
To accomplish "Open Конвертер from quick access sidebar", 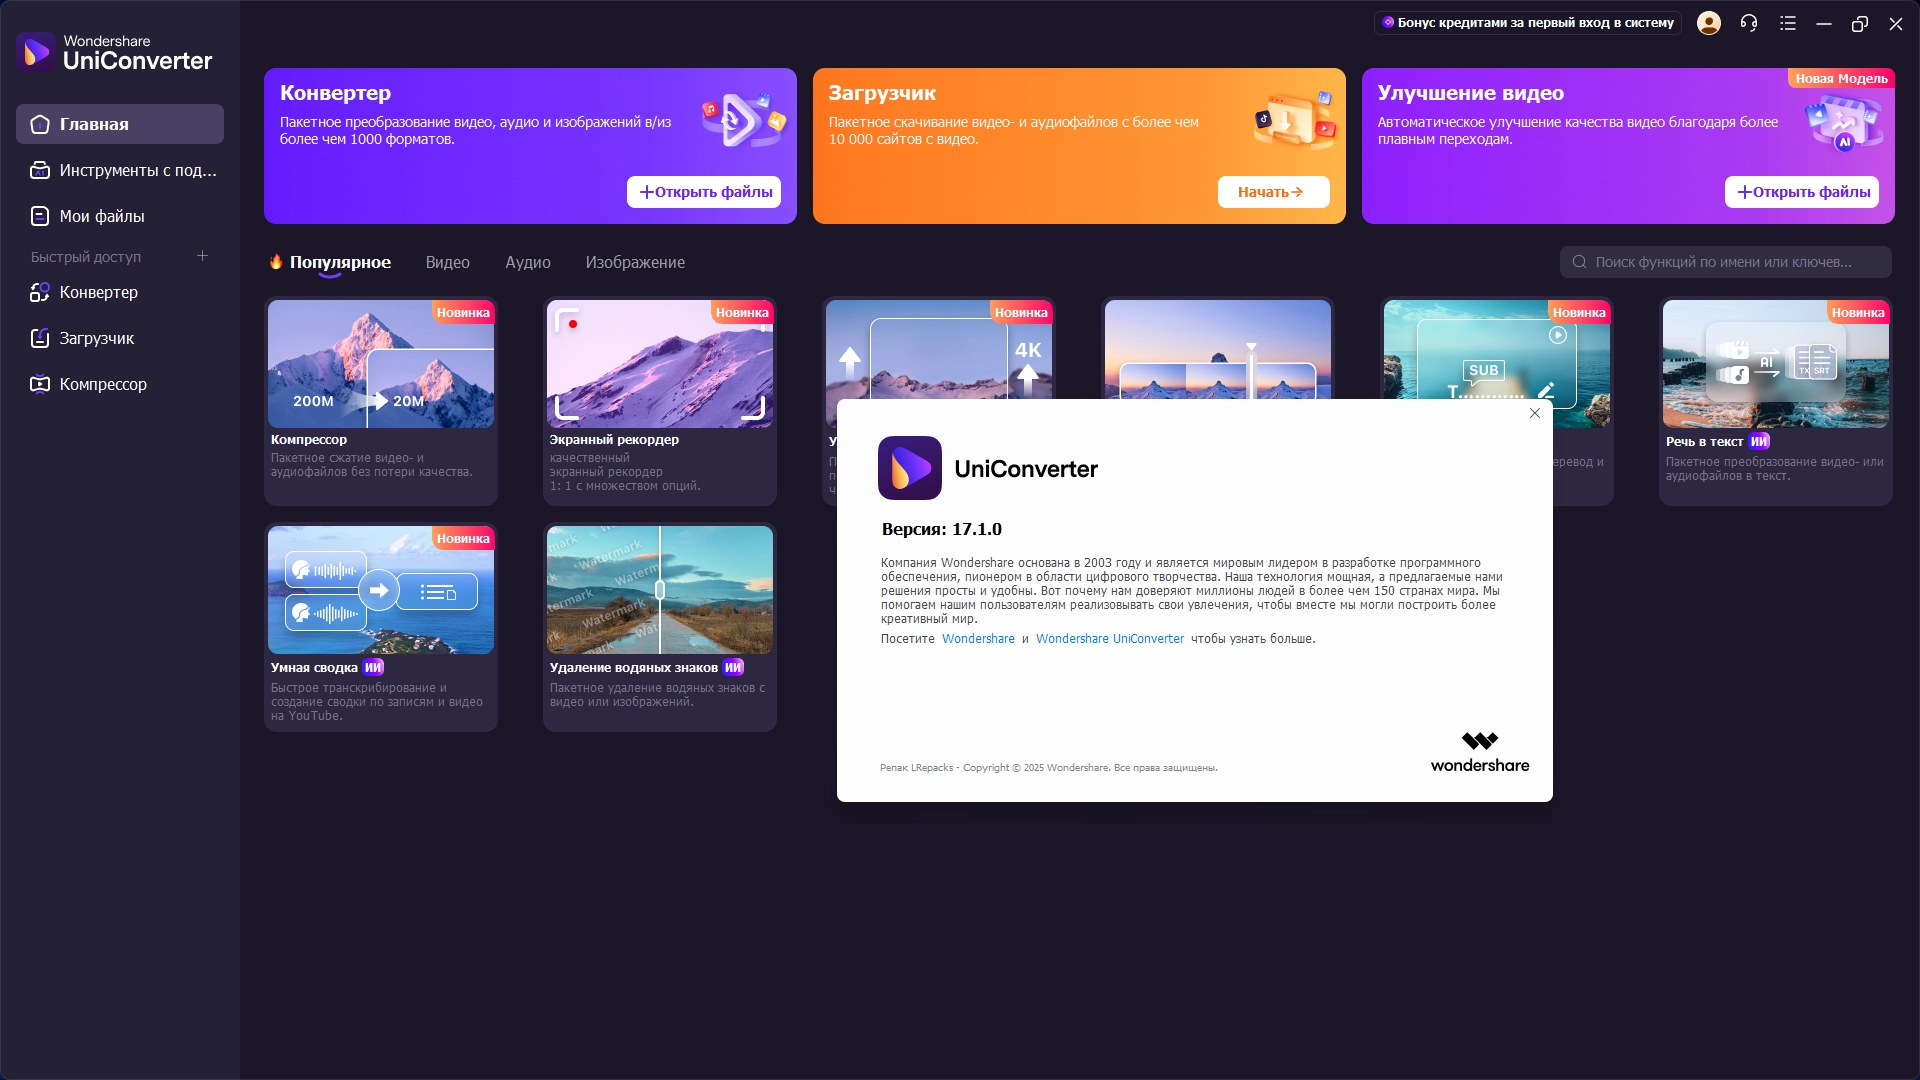I will pos(98,292).
